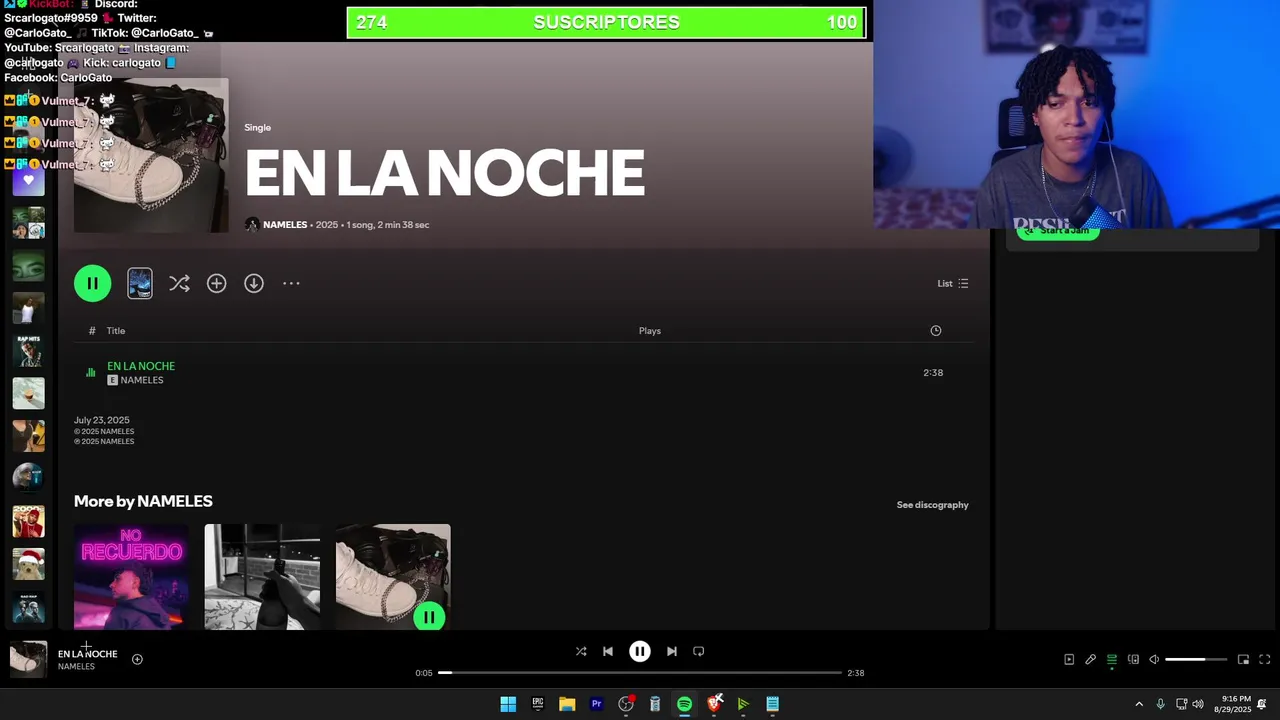
Task: Skip to the next track
Action: [x=672, y=651]
